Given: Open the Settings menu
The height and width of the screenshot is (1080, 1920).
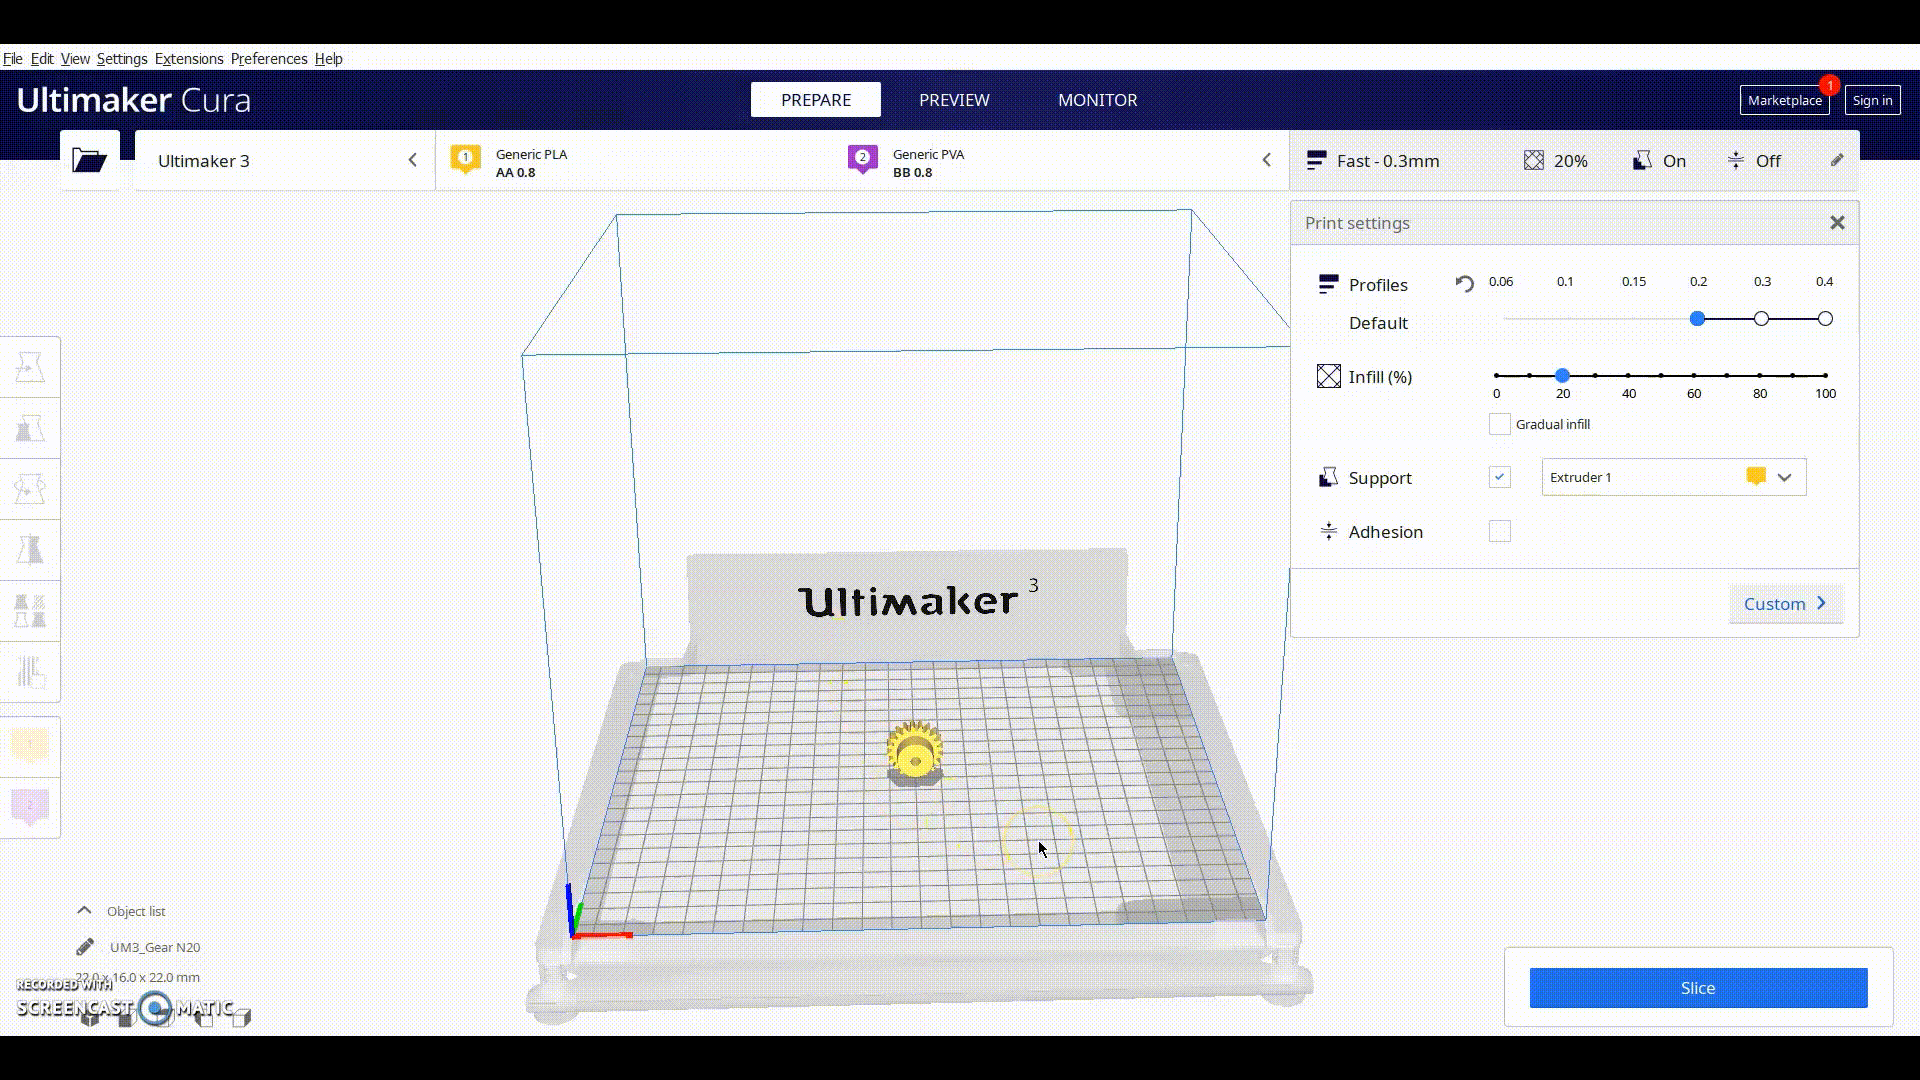Looking at the screenshot, I should [x=122, y=58].
